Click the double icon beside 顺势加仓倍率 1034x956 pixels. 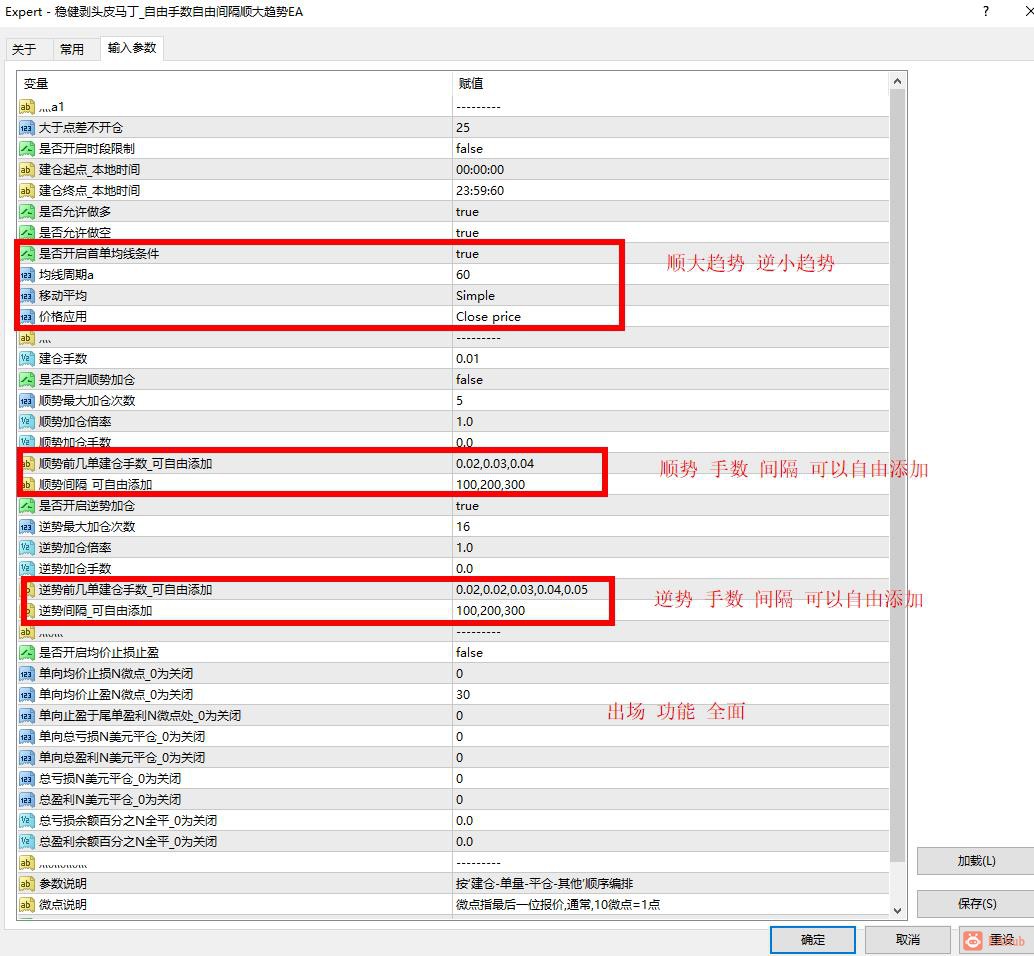pos(26,422)
